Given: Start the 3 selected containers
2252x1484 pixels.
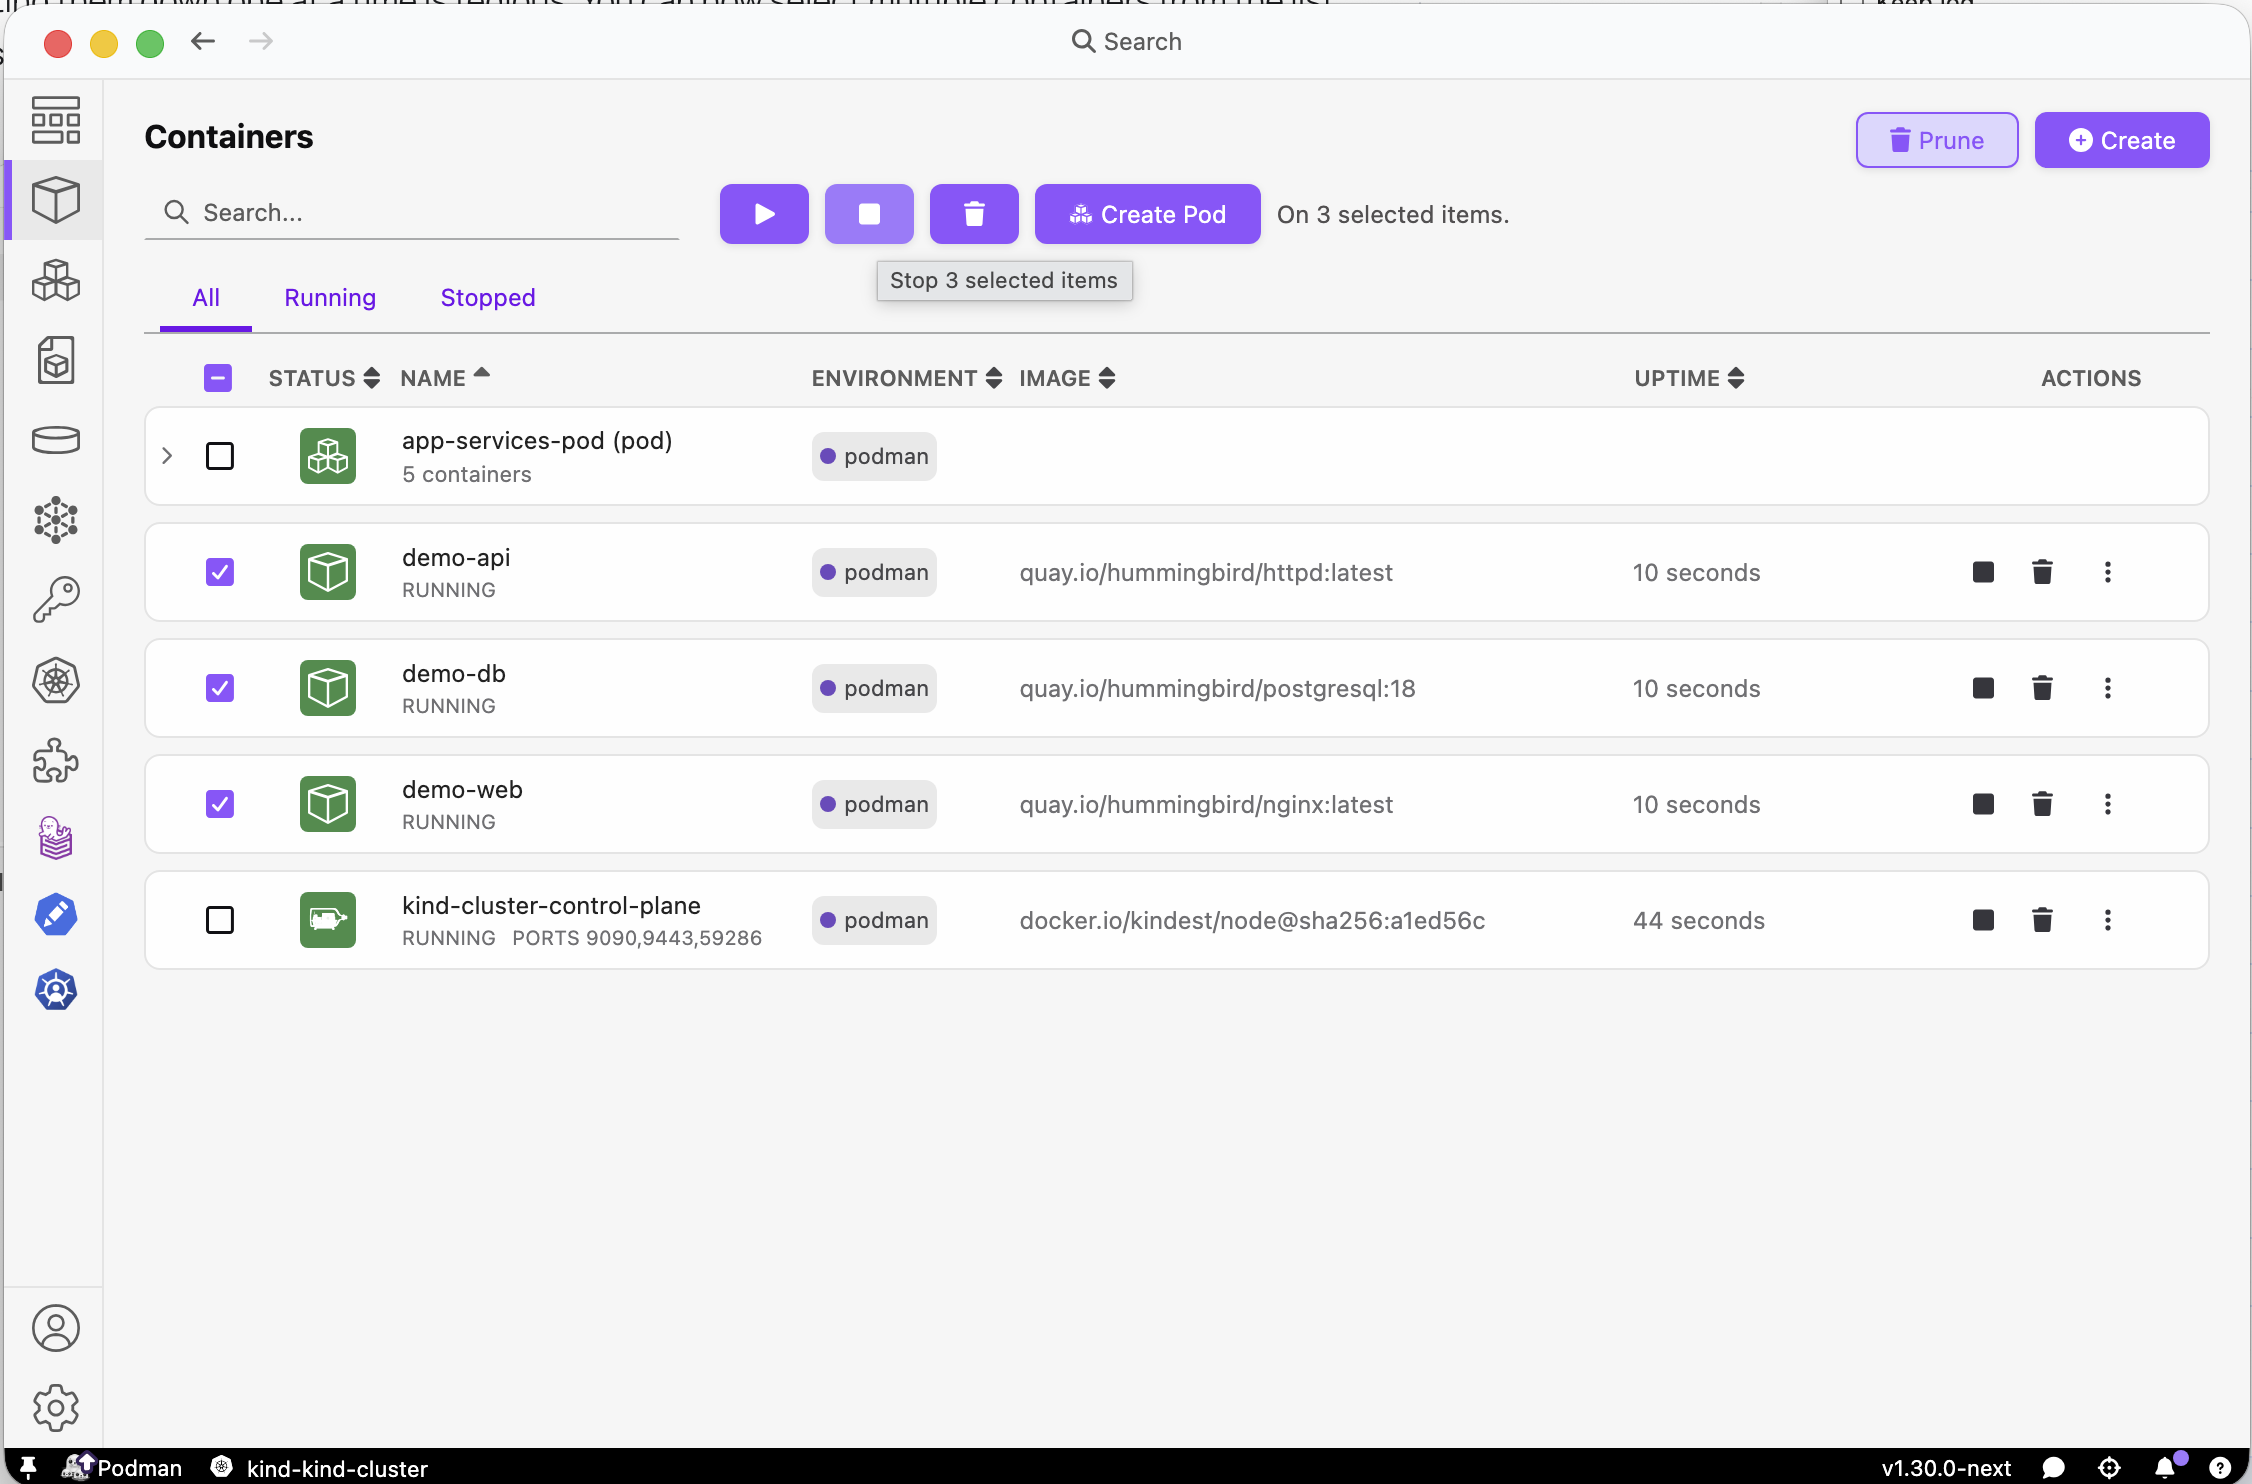Looking at the screenshot, I should [764, 214].
